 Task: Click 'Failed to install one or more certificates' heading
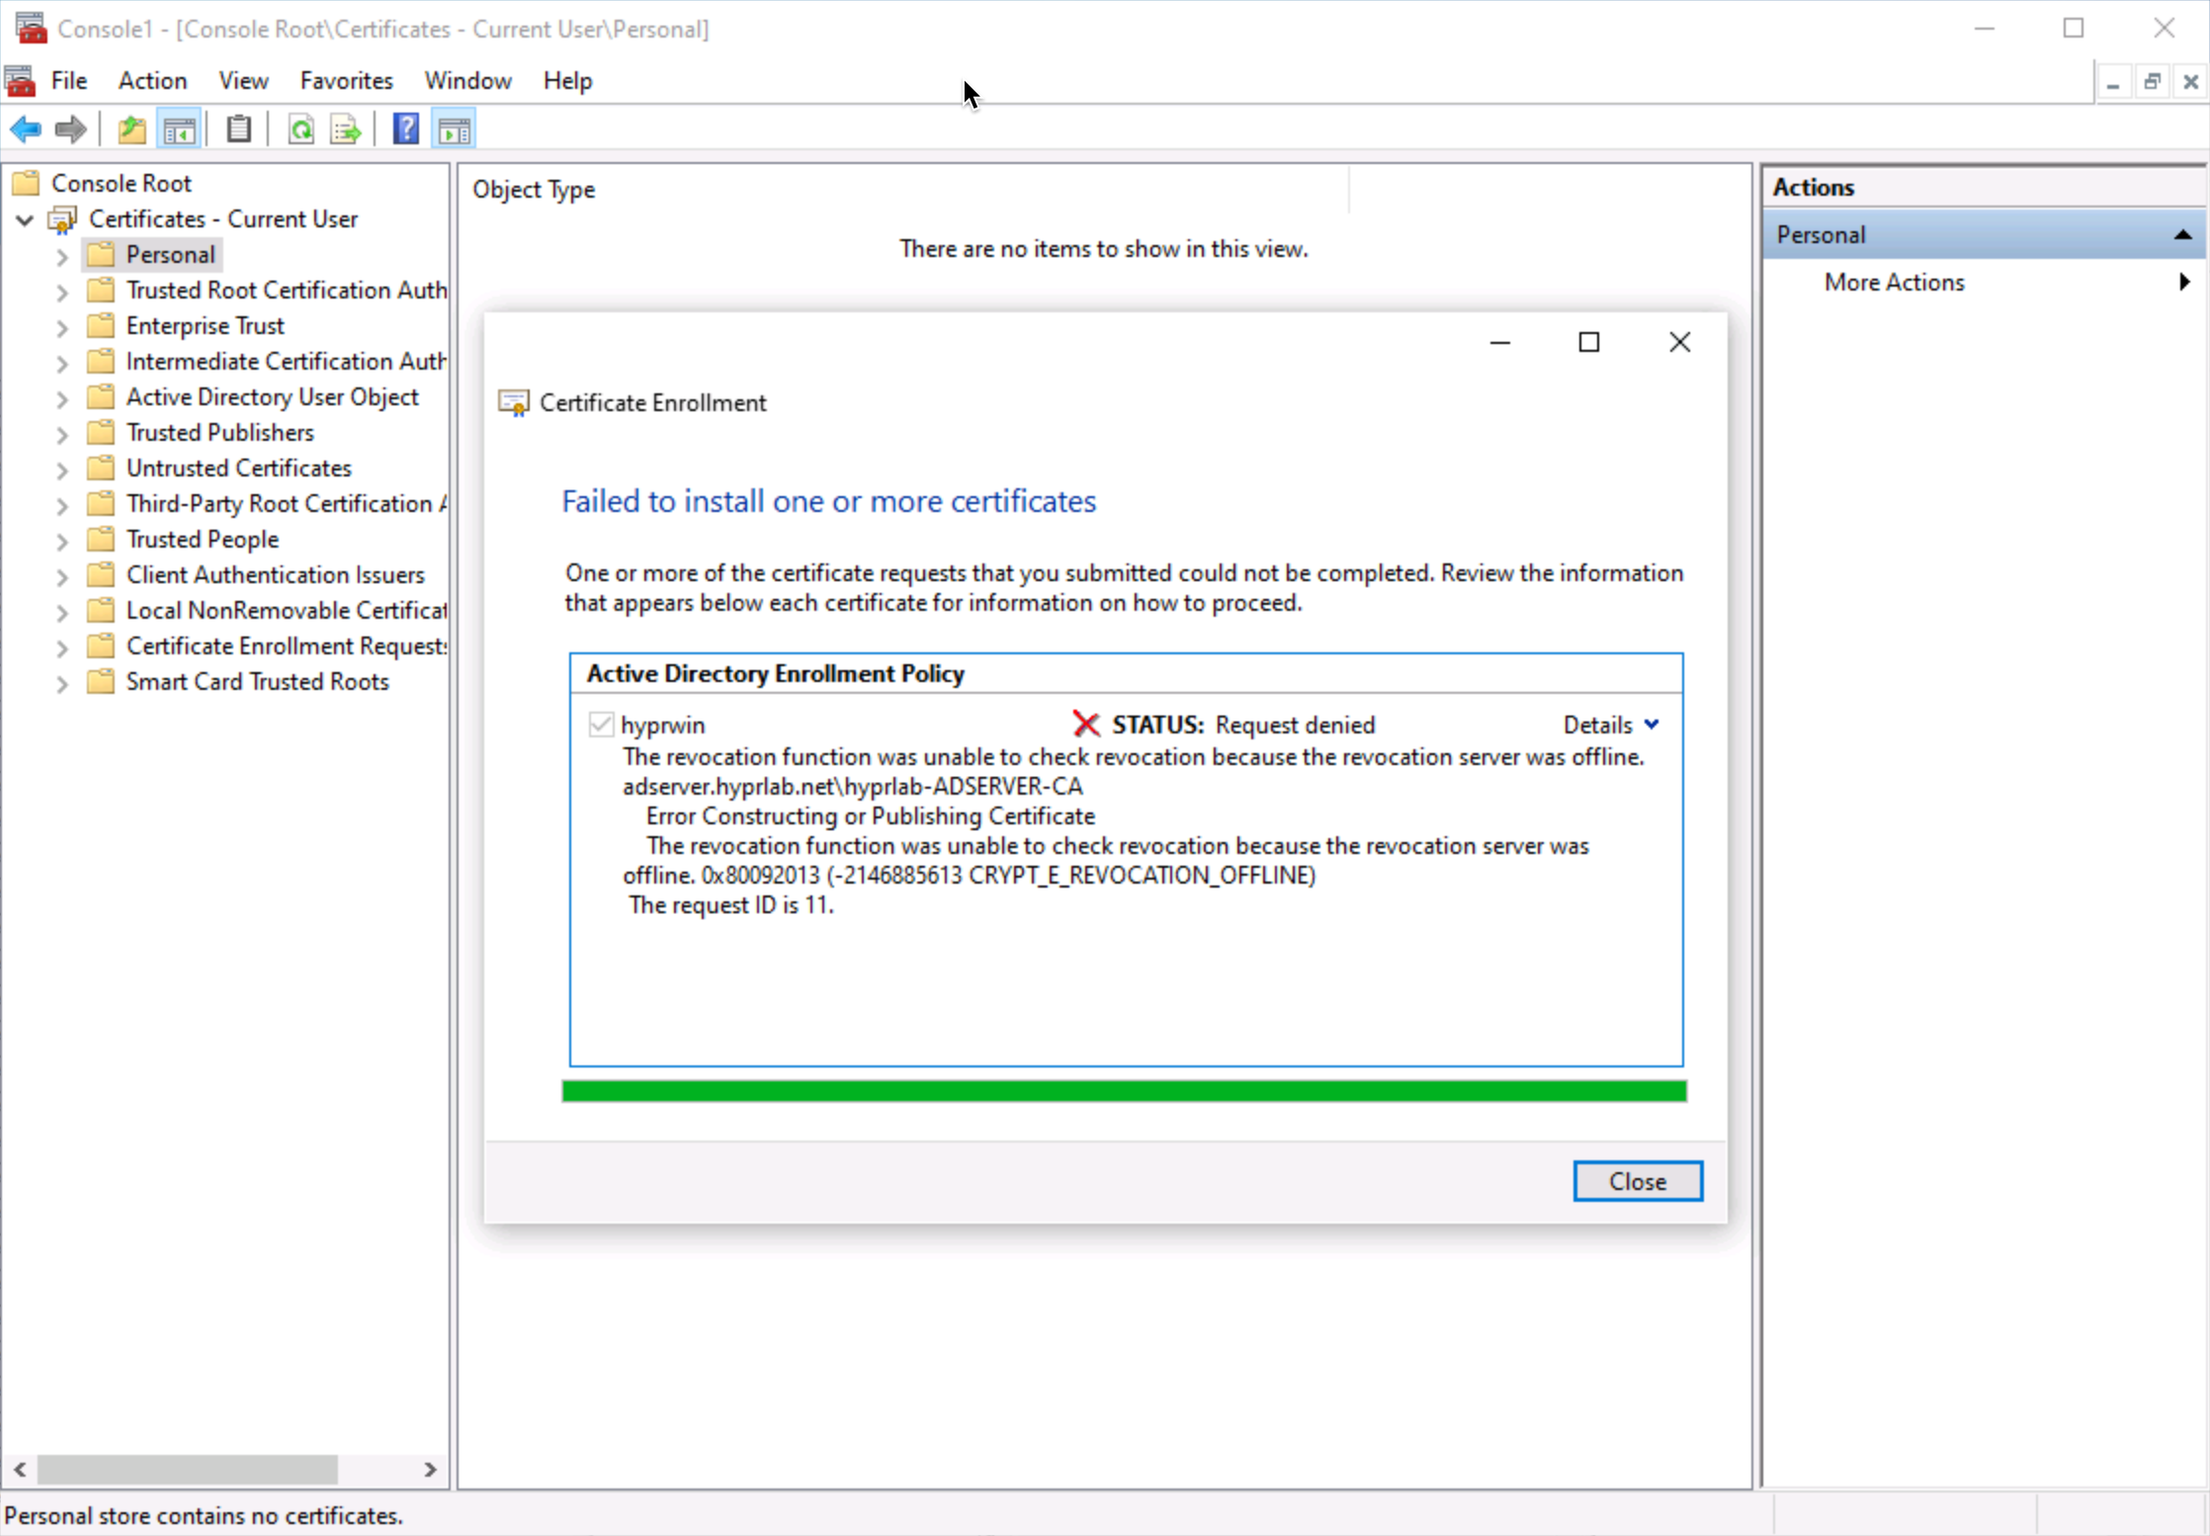829,501
